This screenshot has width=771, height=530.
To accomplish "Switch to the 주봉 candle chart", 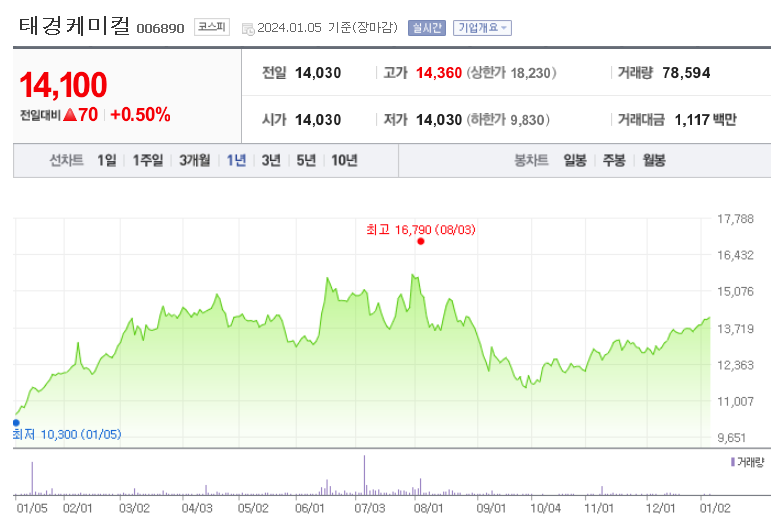I will click(614, 160).
